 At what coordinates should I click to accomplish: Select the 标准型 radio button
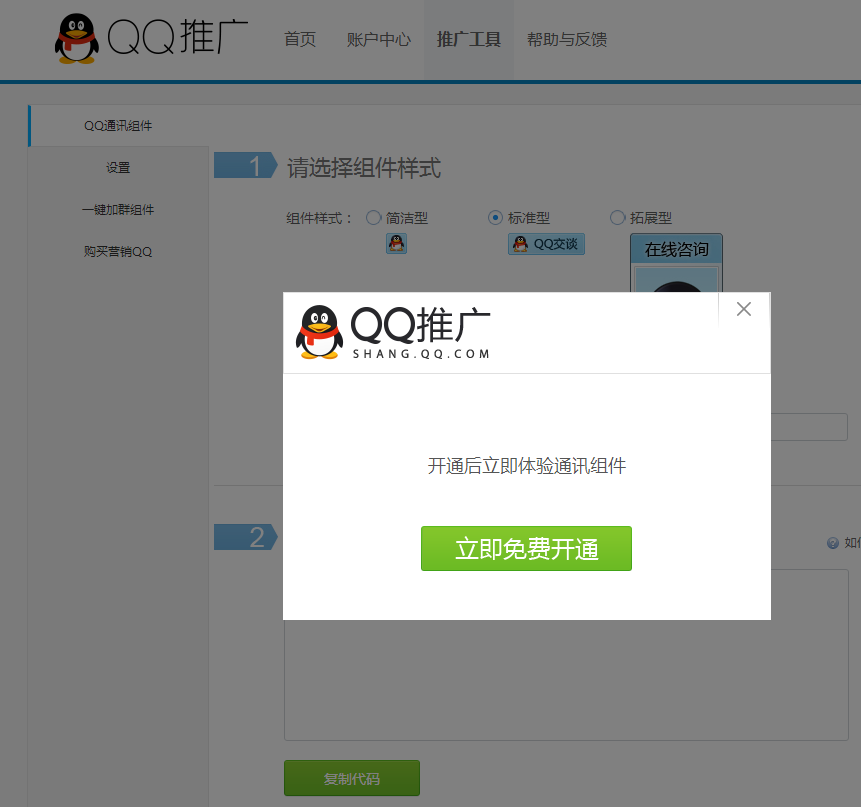[495, 218]
